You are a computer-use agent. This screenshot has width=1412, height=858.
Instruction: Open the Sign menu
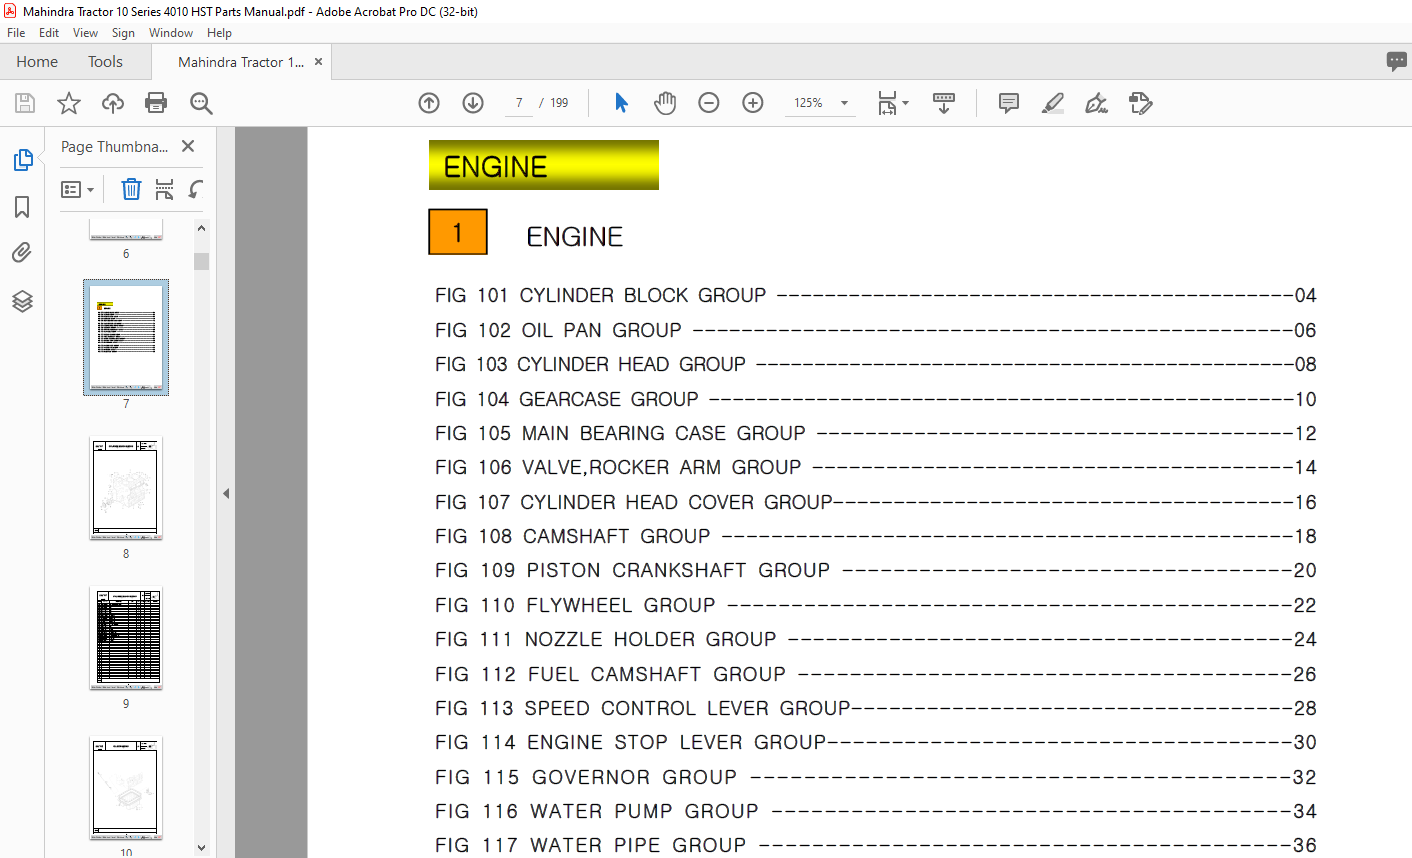[123, 33]
